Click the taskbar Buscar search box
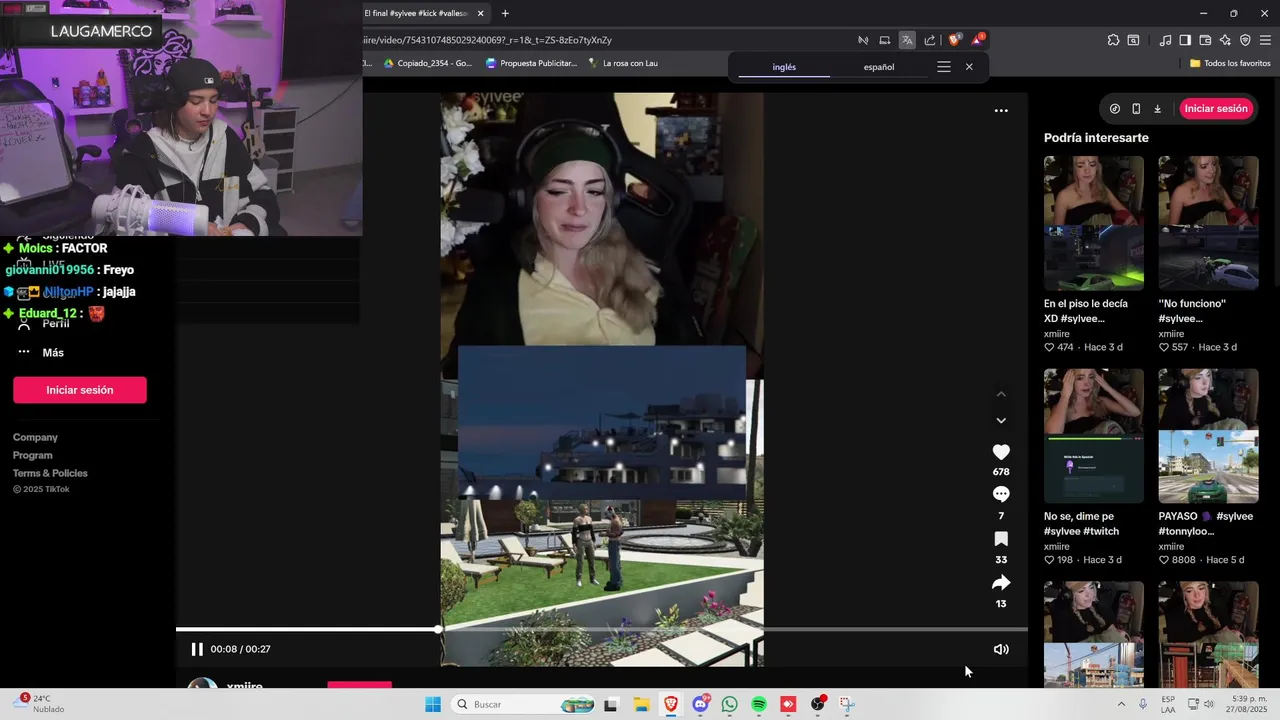The height and width of the screenshot is (720, 1280). (x=525, y=705)
